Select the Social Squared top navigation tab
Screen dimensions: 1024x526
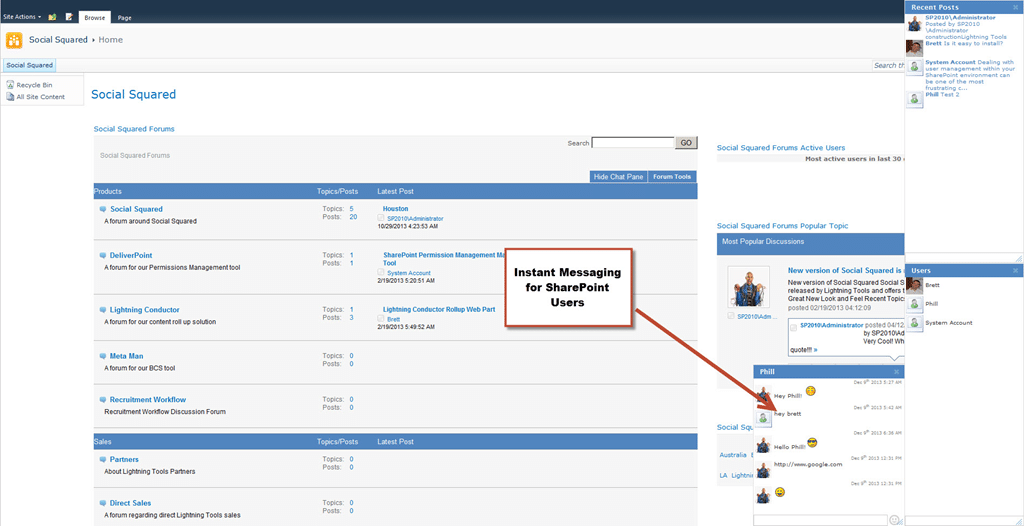[x=29, y=65]
